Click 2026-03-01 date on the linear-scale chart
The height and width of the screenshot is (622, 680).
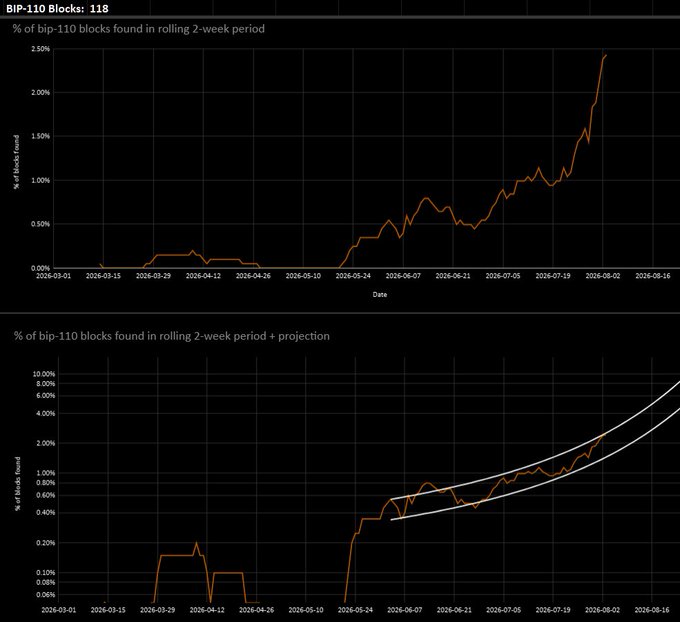click(53, 276)
